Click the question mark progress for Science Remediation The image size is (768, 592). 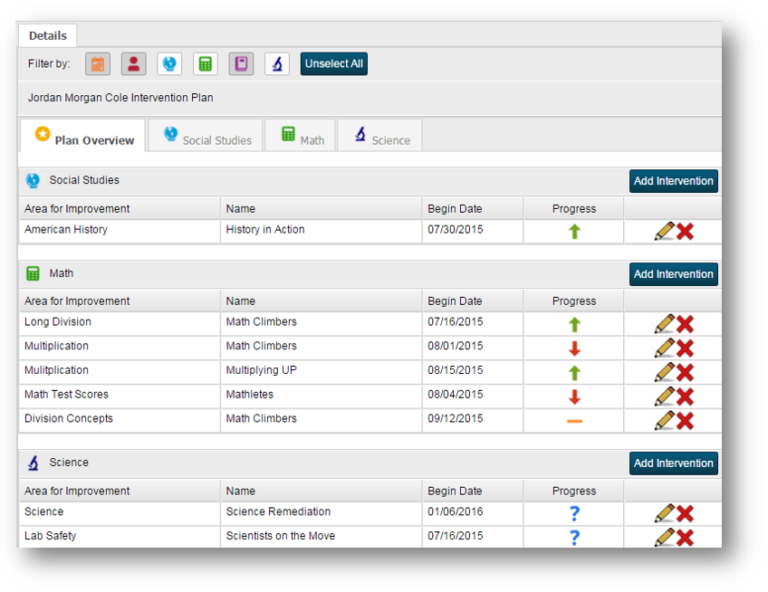pyautogui.click(x=574, y=514)
